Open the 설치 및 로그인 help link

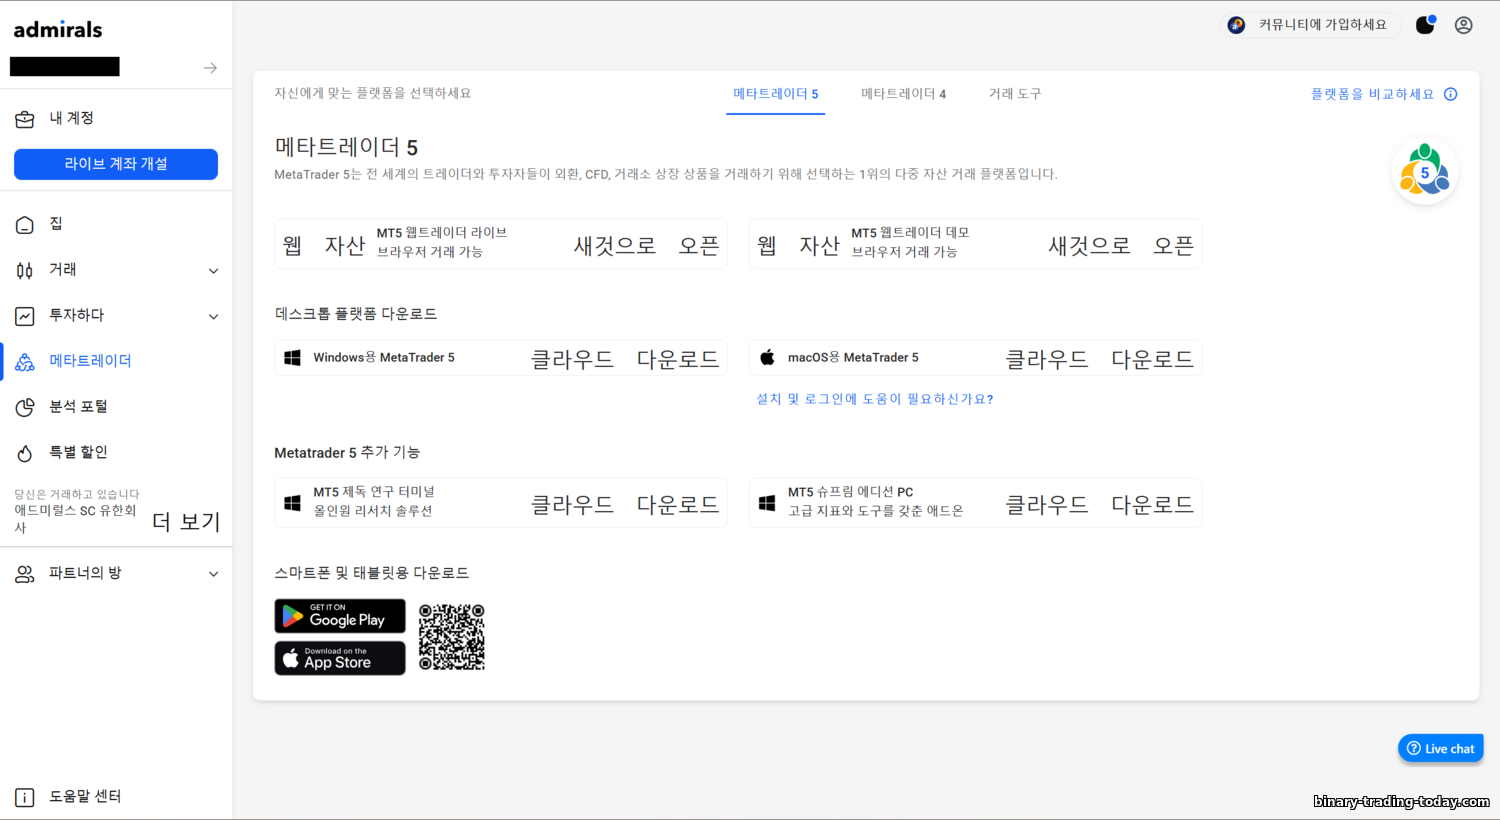click(x=875, y=399)
